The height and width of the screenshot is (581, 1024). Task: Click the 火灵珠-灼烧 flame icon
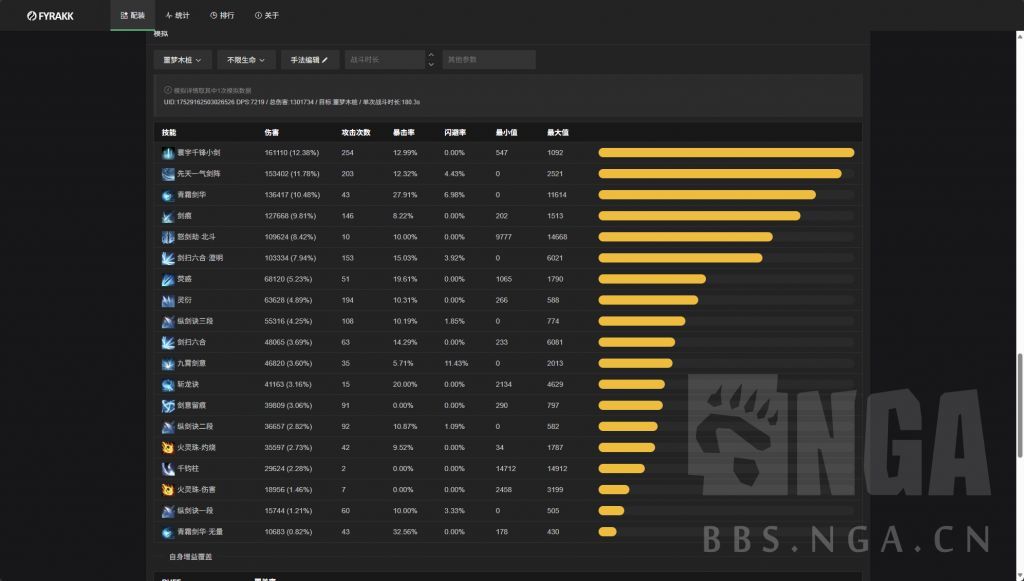168,447
